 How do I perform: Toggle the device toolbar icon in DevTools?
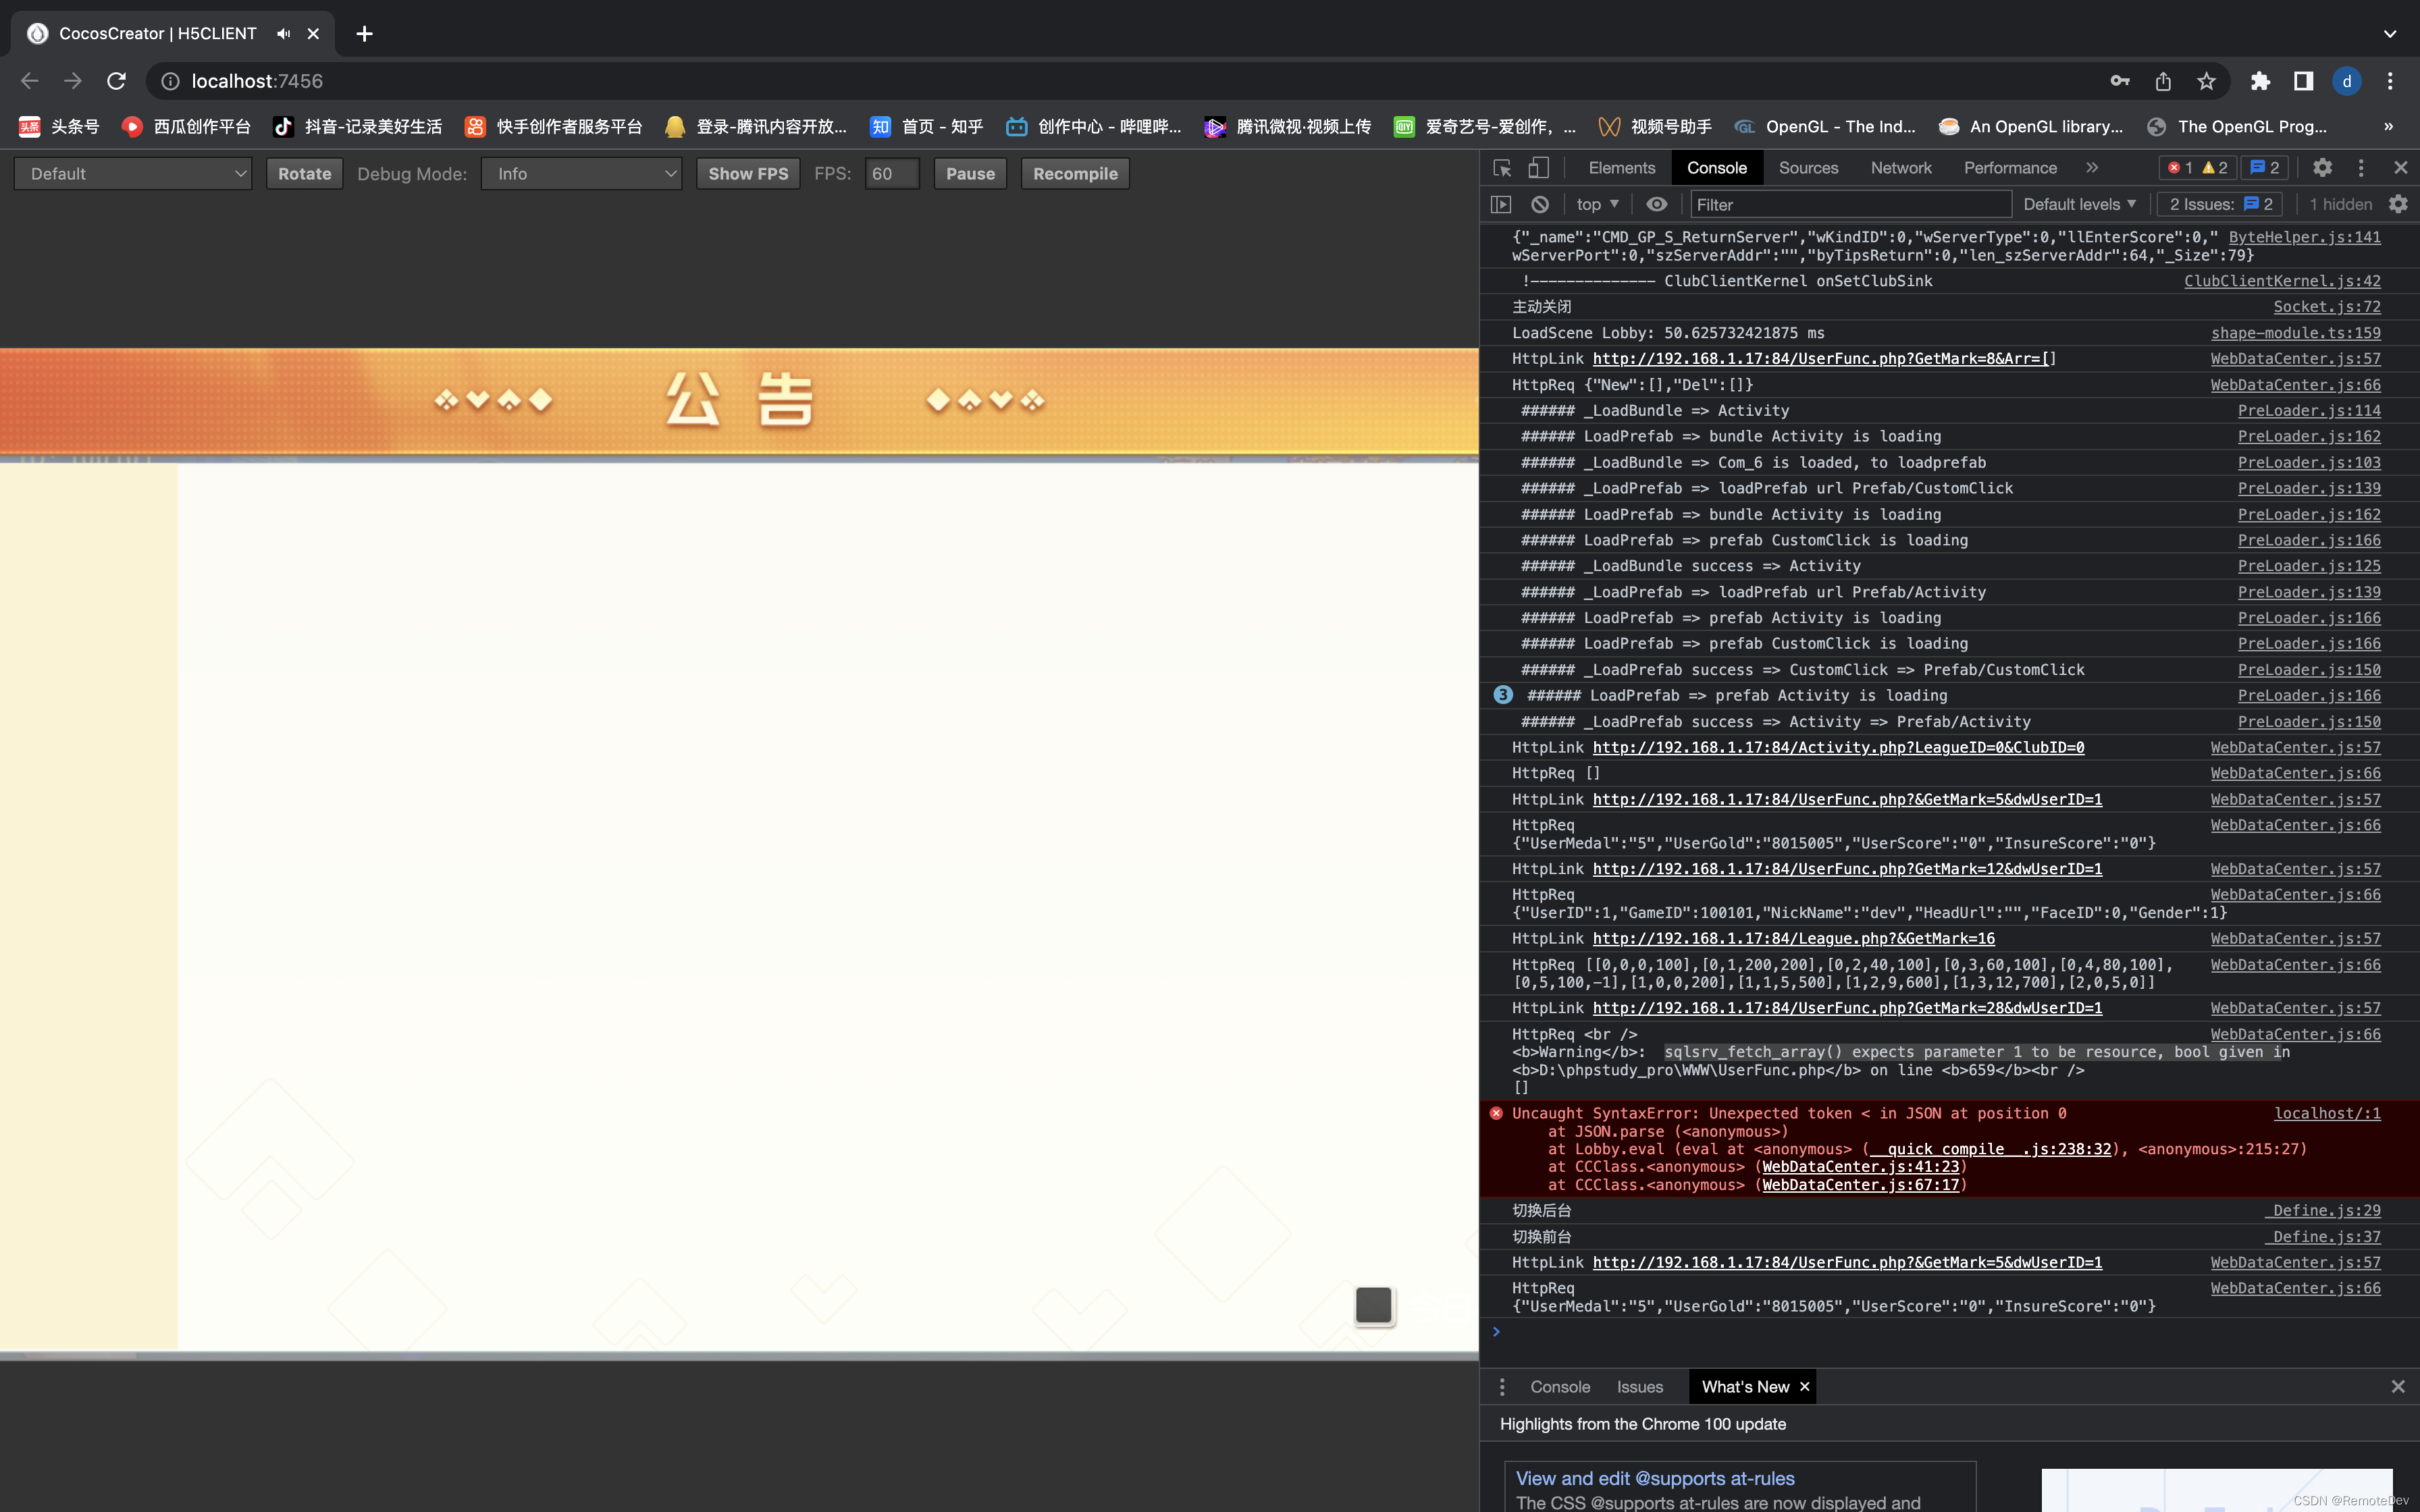[1538, 168]
